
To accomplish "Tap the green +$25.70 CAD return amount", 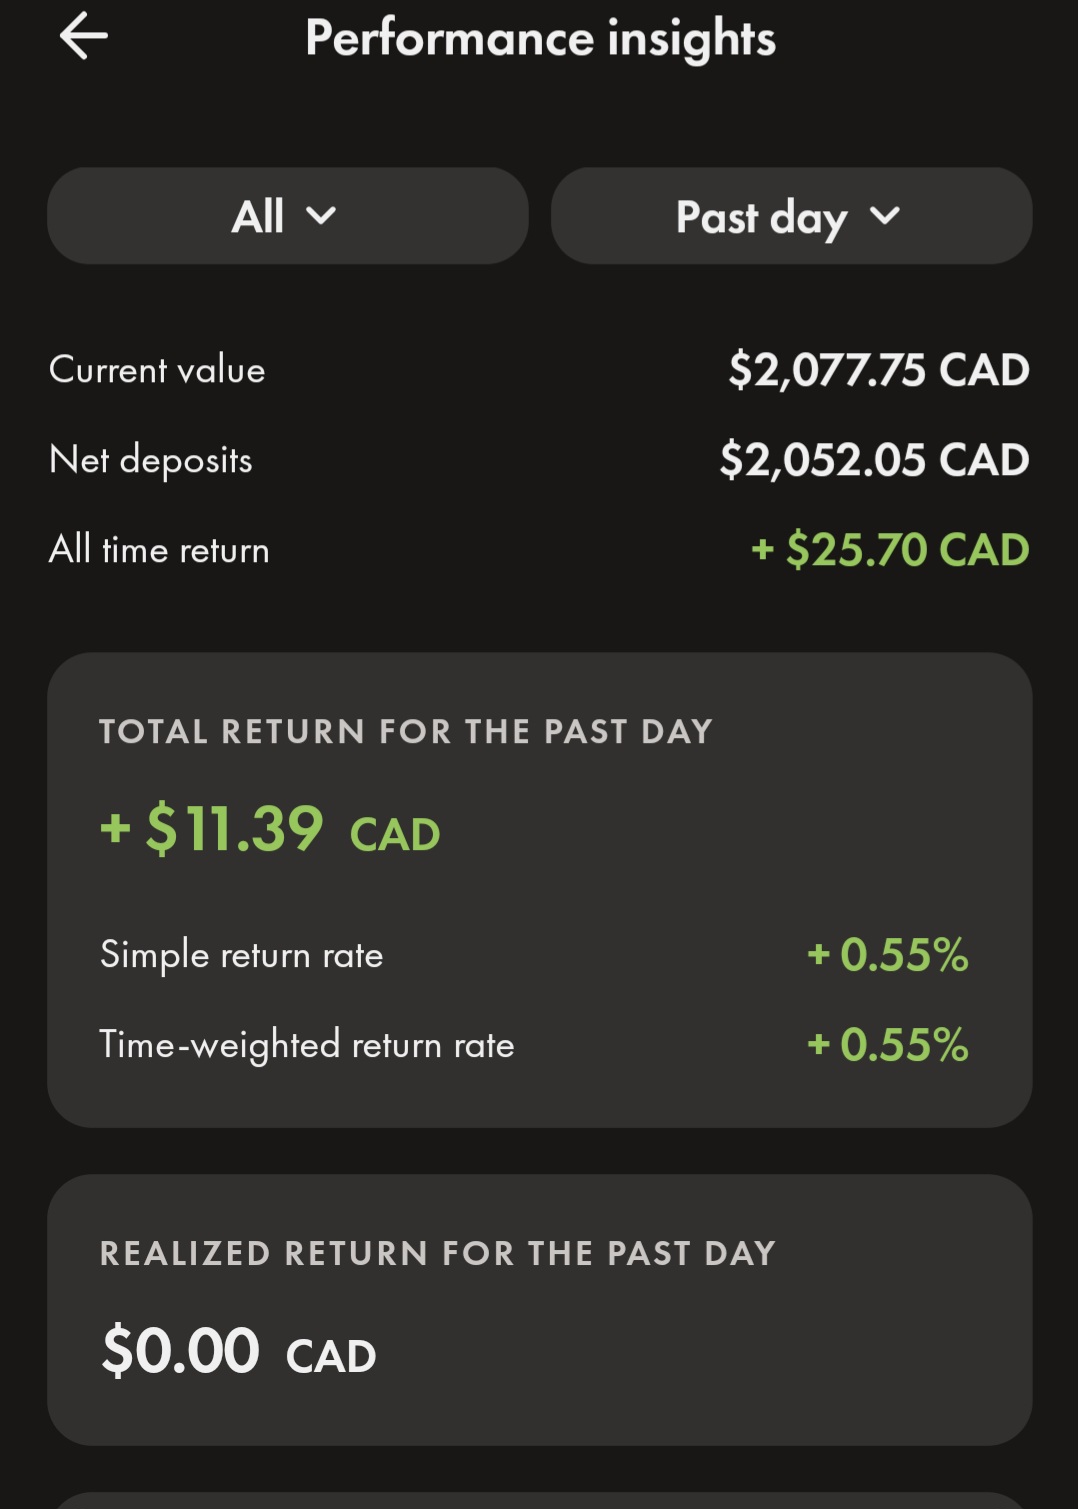I will click(890, 550).
